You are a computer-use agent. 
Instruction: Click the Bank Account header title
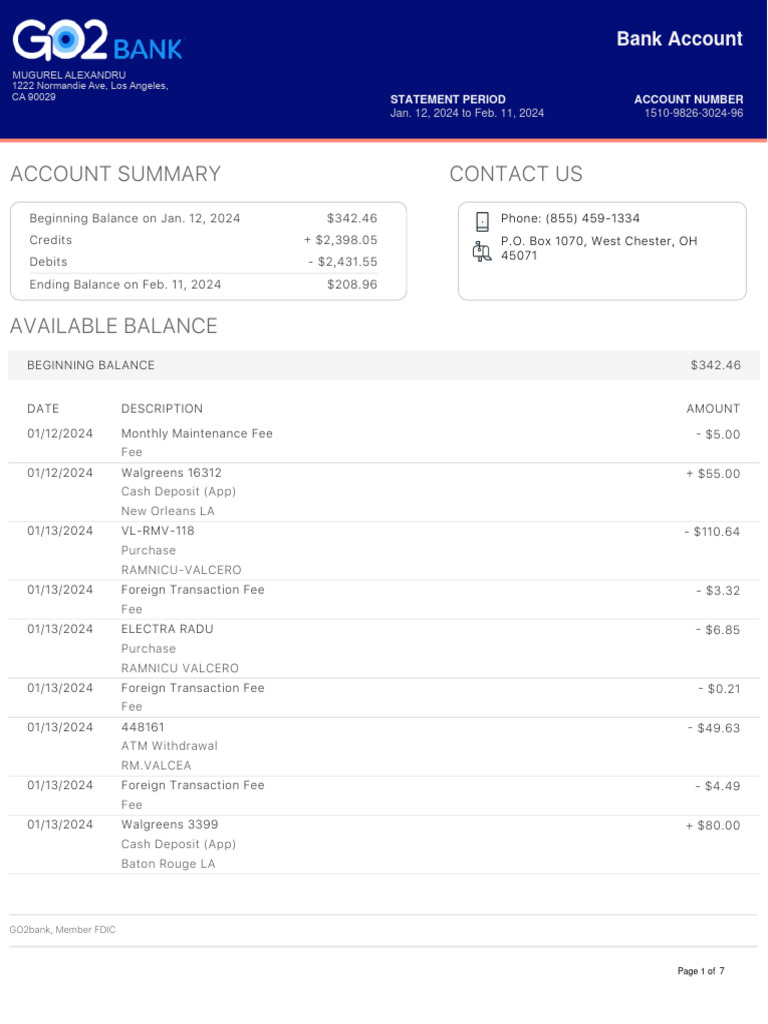pyautogui.click(x=679, y=39)
